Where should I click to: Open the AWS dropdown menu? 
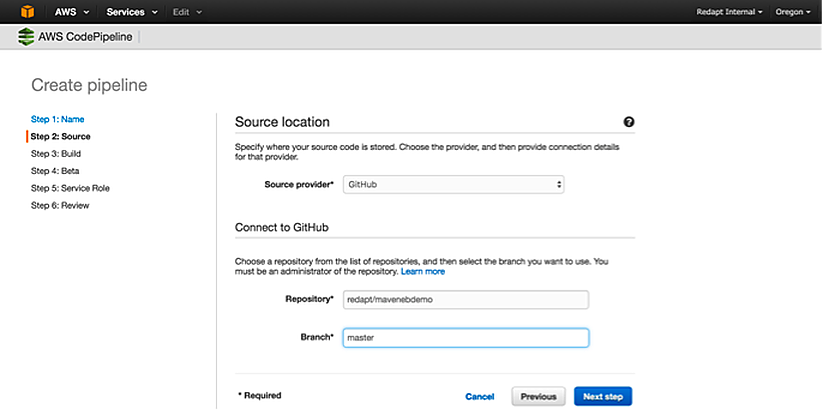click(x=71, y=12)
